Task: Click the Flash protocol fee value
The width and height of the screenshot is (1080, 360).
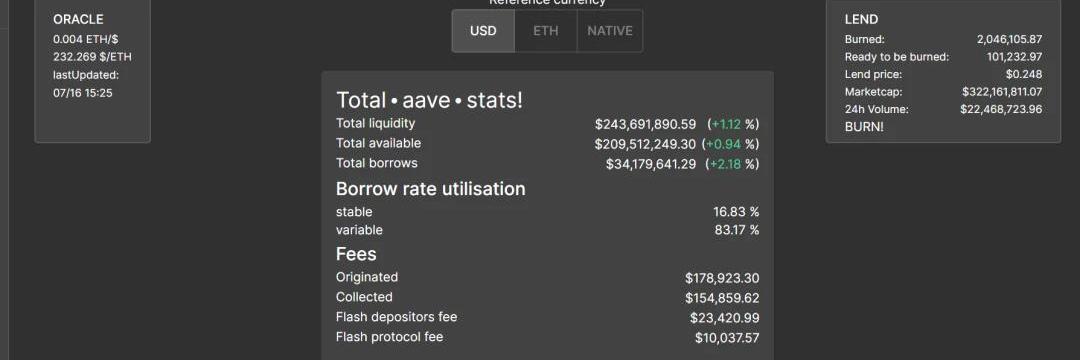Action: point(727,338)
